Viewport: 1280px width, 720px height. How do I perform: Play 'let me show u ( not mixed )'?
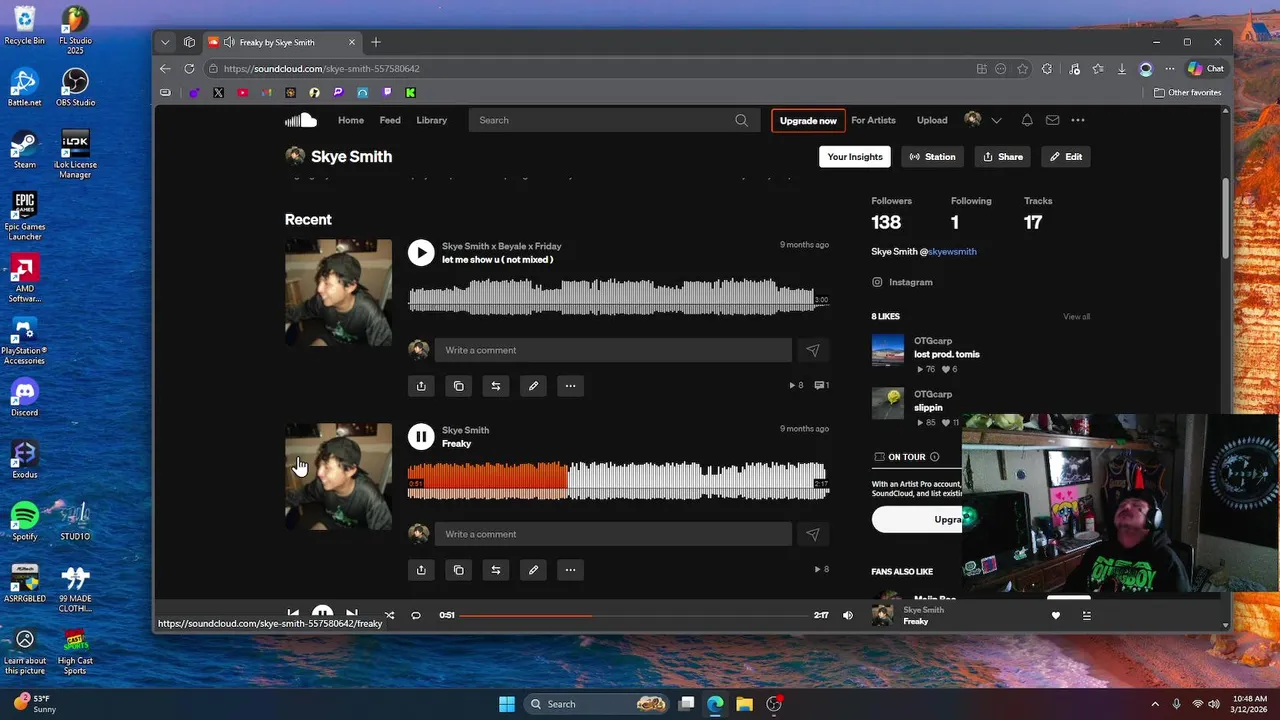pos(421,253)
